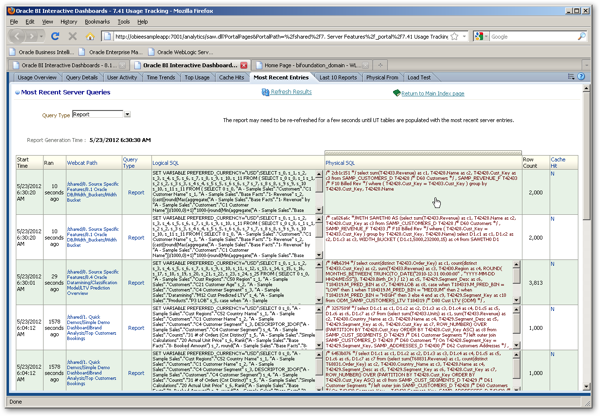Collapse the Most Recent Server Queries section
The width and height of the screenshot is (600, 416).
[17, 93]
